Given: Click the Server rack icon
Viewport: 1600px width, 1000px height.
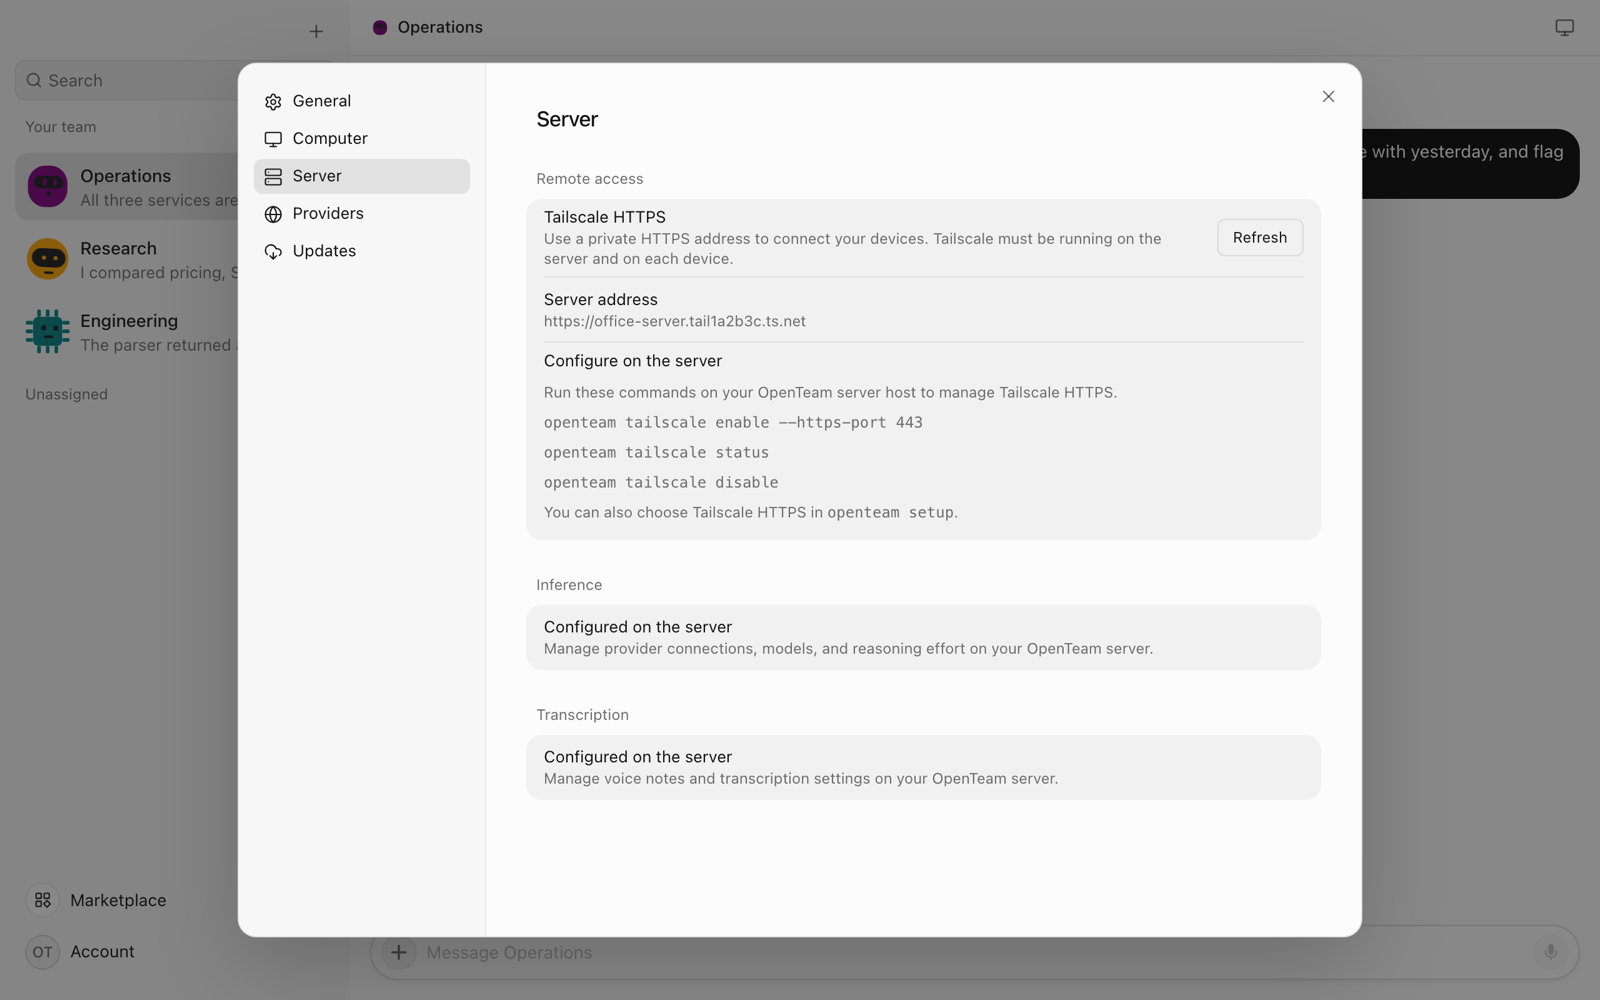Looking at the screenshot, I should (273, 177).
